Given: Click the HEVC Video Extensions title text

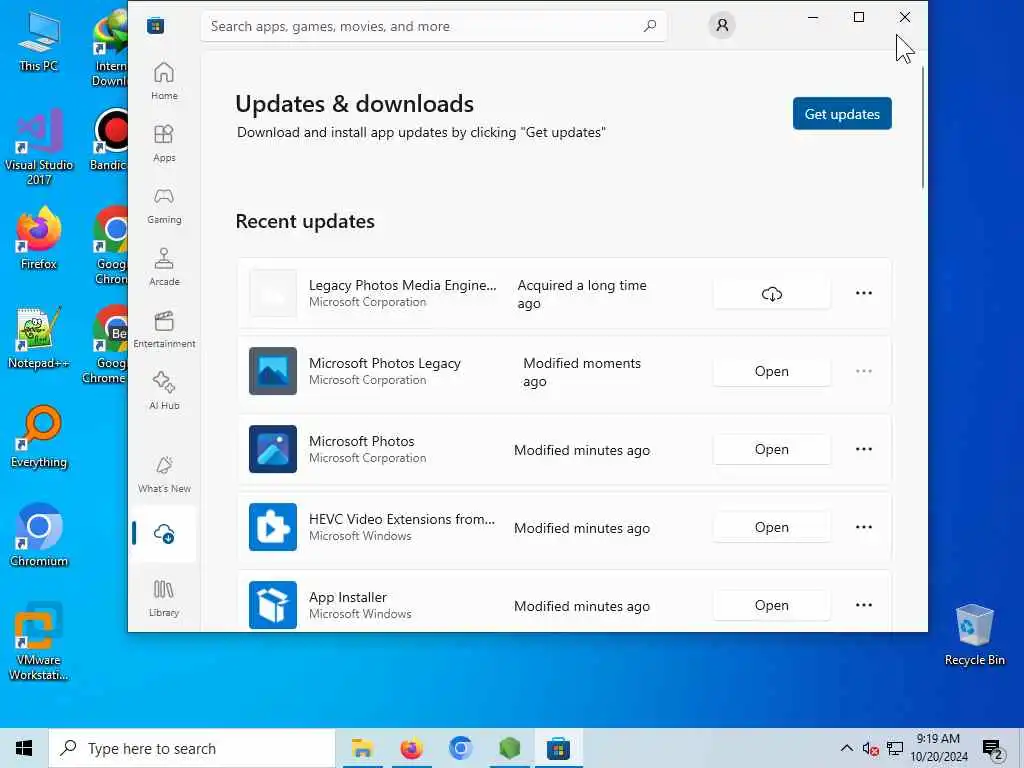Looking at the screenshot, I should [x=402, y=519].
